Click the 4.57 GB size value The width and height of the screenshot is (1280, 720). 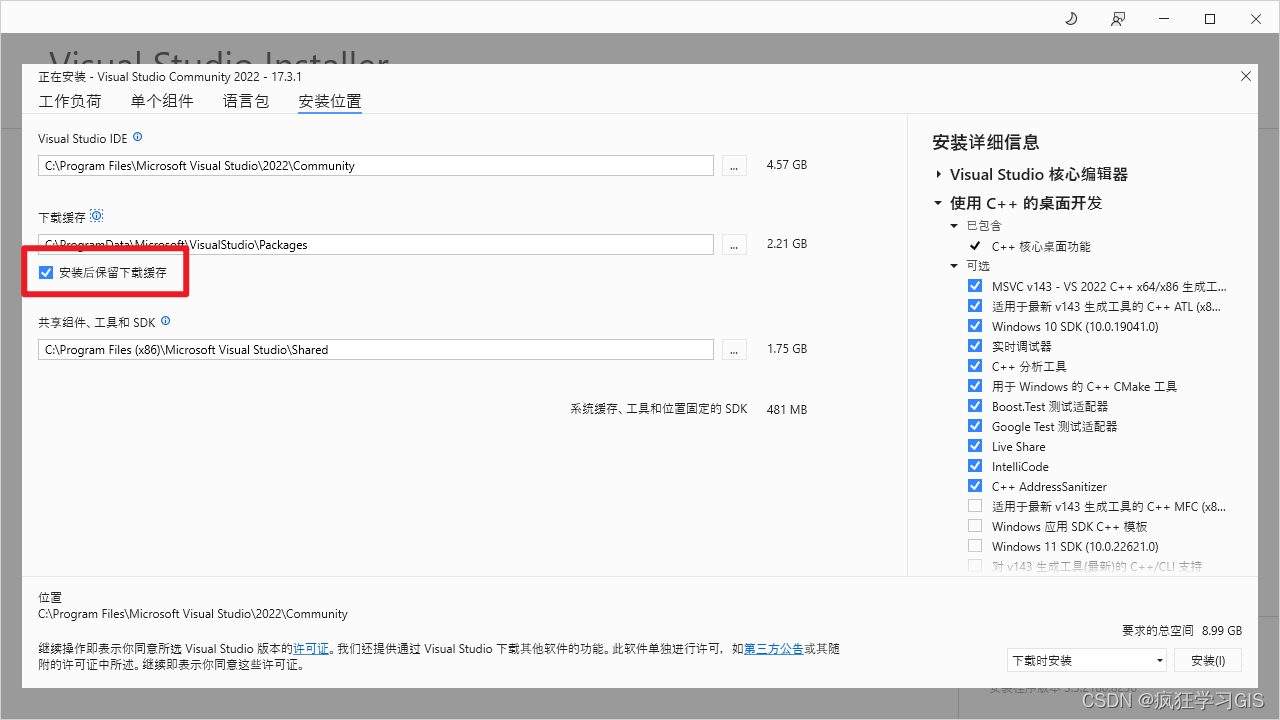tap(786, 165)
